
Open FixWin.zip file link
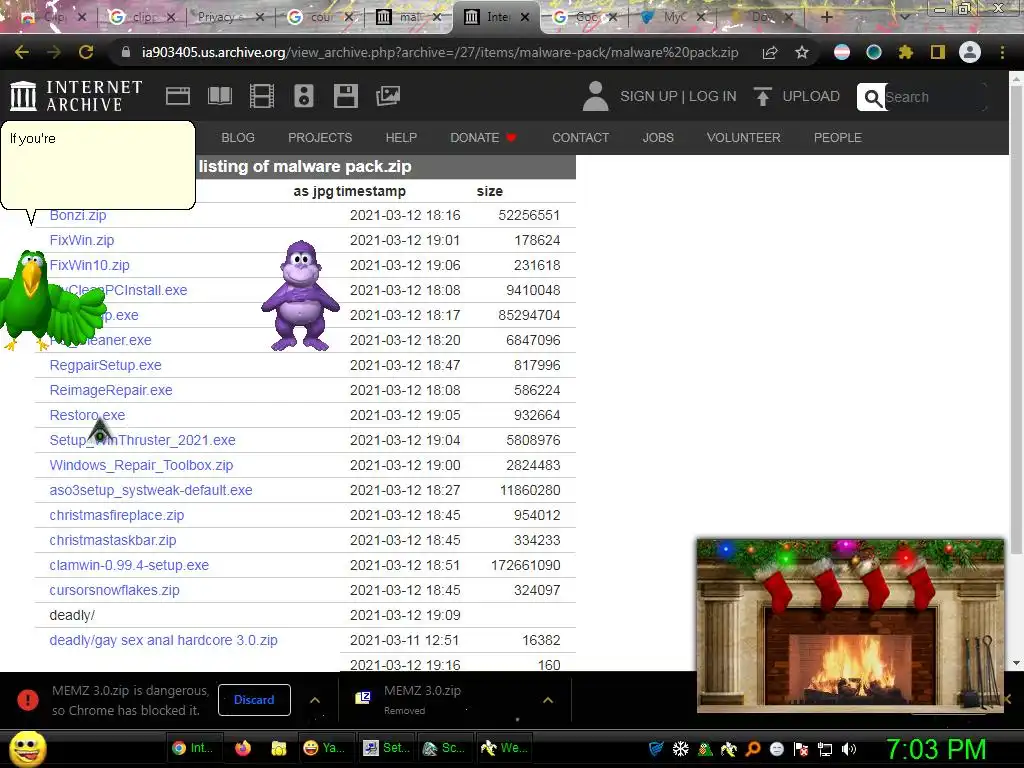pos(82,240)
